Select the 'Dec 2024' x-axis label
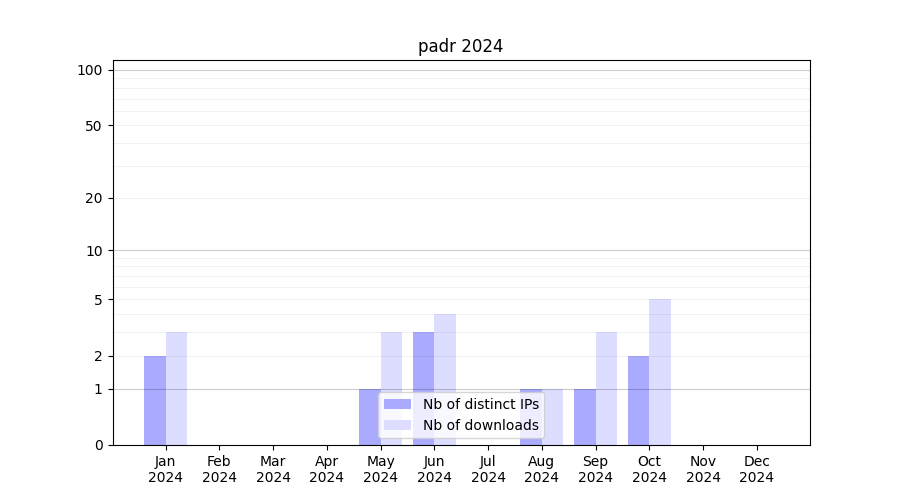 tap(756, 469)
